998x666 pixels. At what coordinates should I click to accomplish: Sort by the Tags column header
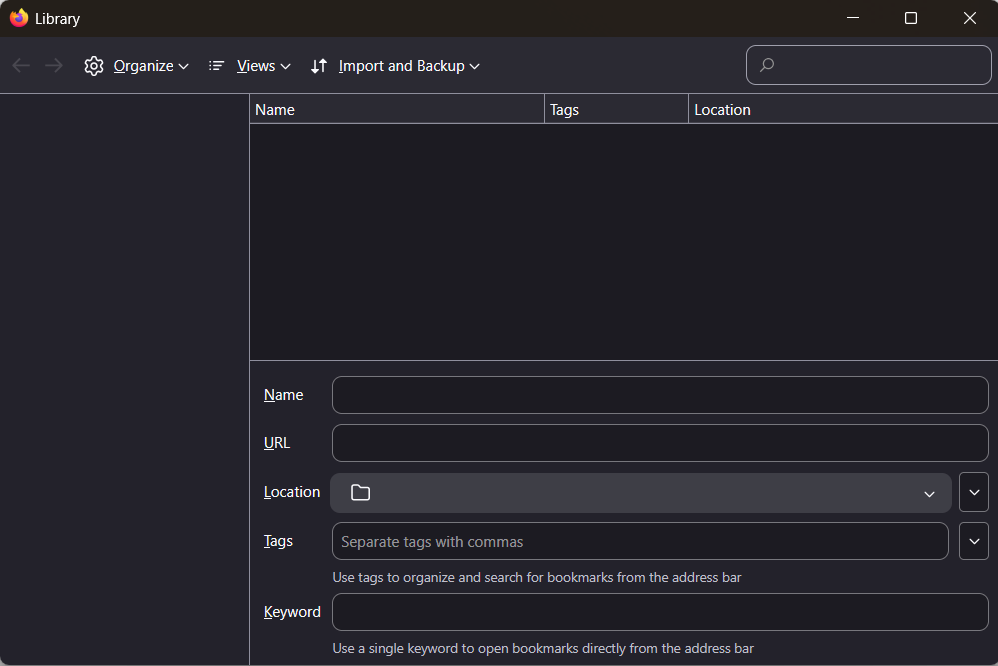click(x=616, y=110)
